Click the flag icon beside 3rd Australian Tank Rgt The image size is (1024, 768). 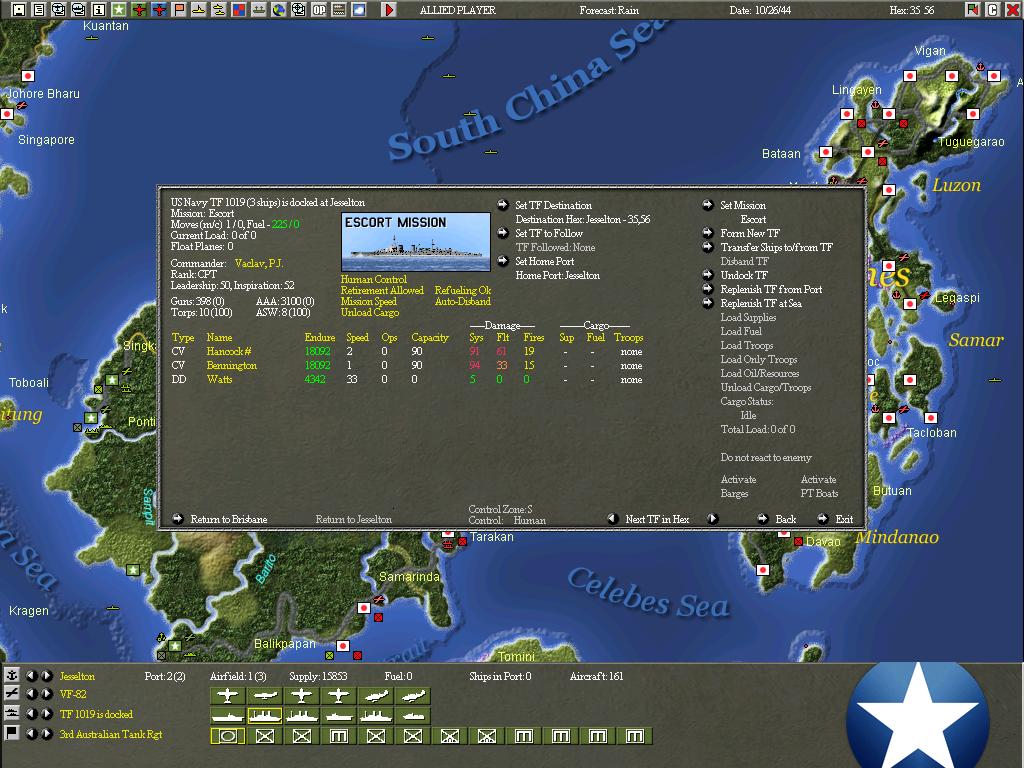[x=12, y=733]
